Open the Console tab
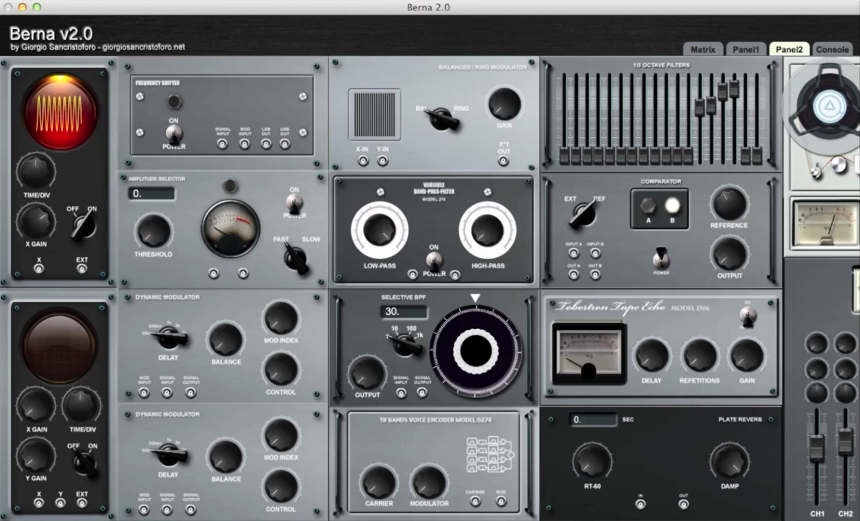860x521 pixels. tap(832, 48)
